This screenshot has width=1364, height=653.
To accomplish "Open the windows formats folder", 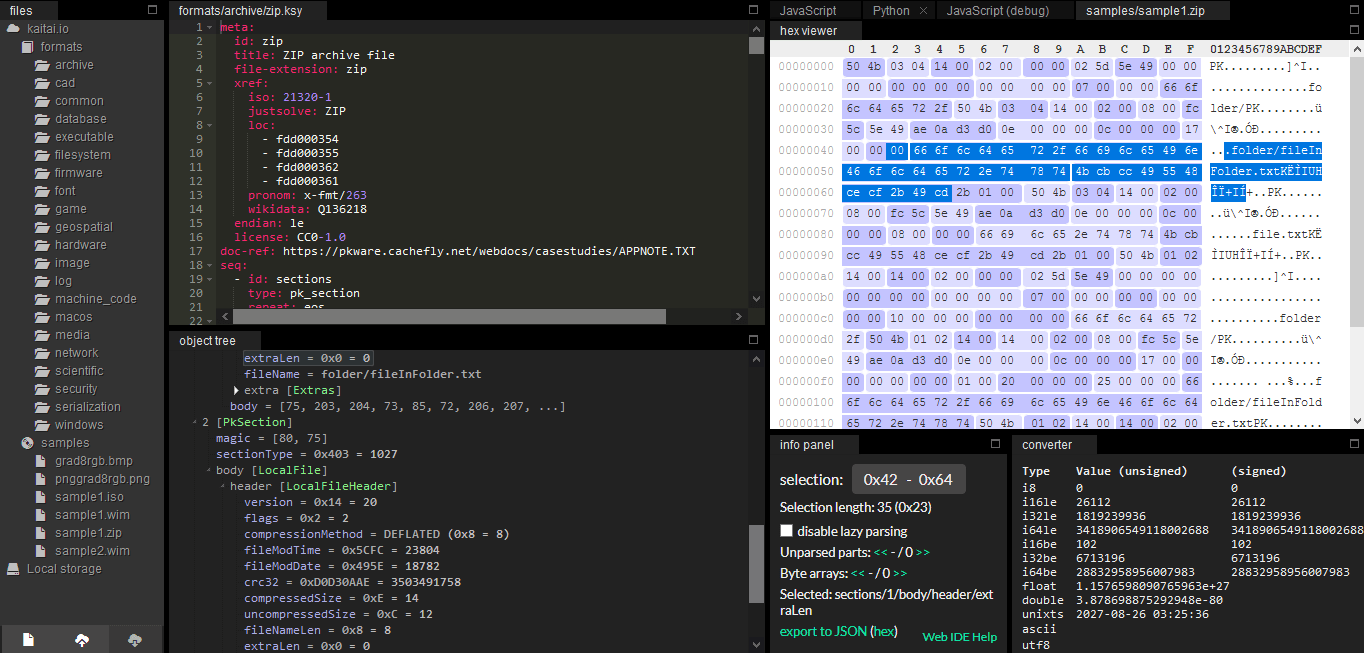I will [79, 425].
